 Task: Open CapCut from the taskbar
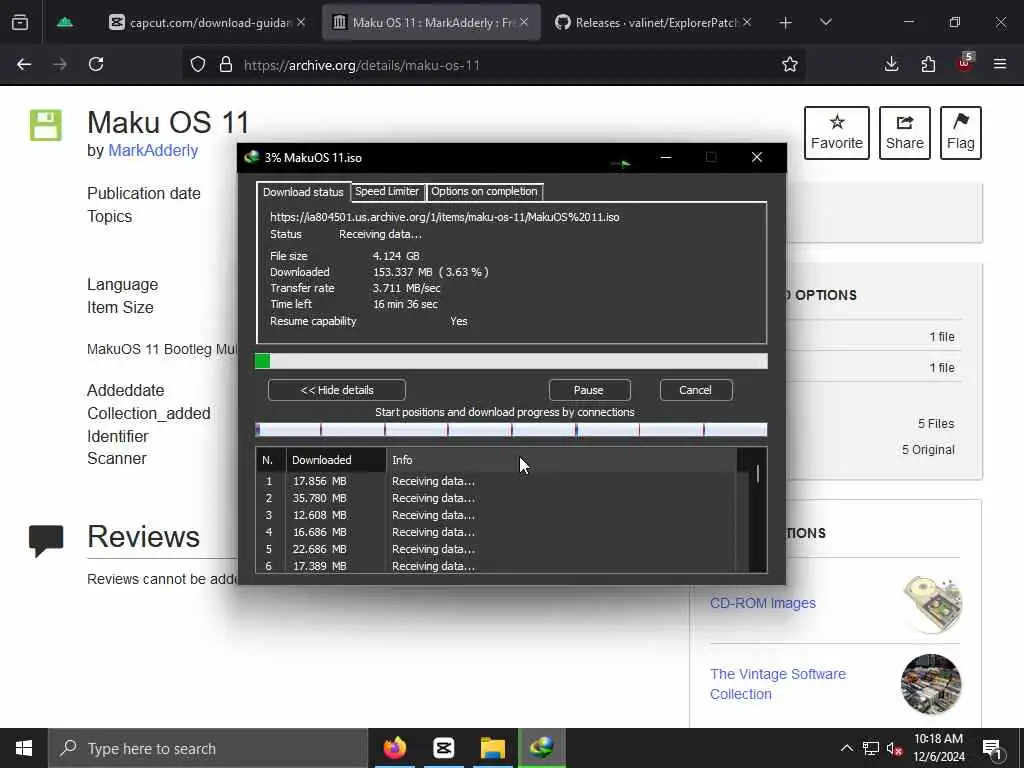[444, 748]
